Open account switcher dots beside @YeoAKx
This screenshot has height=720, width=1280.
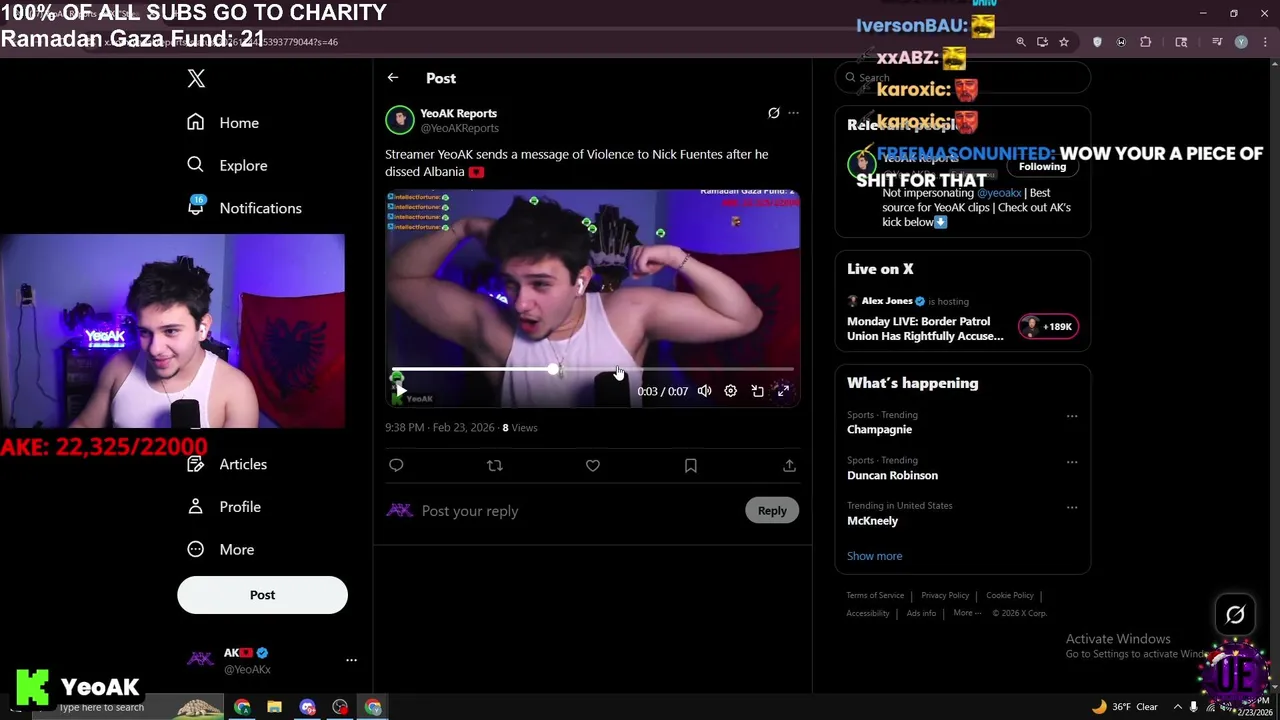click(x=351, y=660)
